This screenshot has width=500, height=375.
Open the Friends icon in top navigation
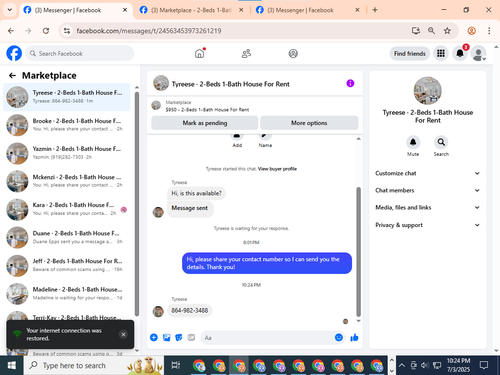click(x=246, y=53)
